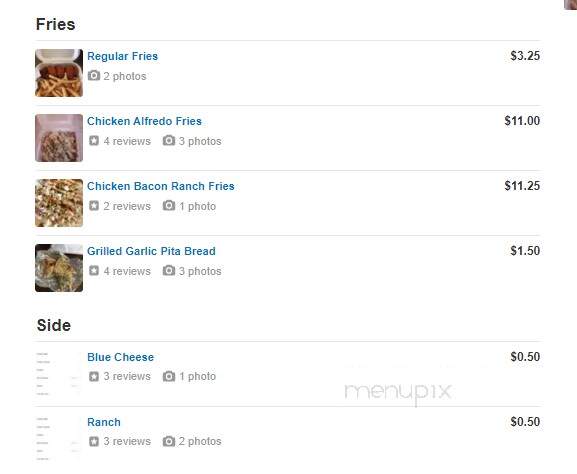View the Regular Fries thumbnail photo
This screenshot has height=474, width=577.
coord(59,73)
